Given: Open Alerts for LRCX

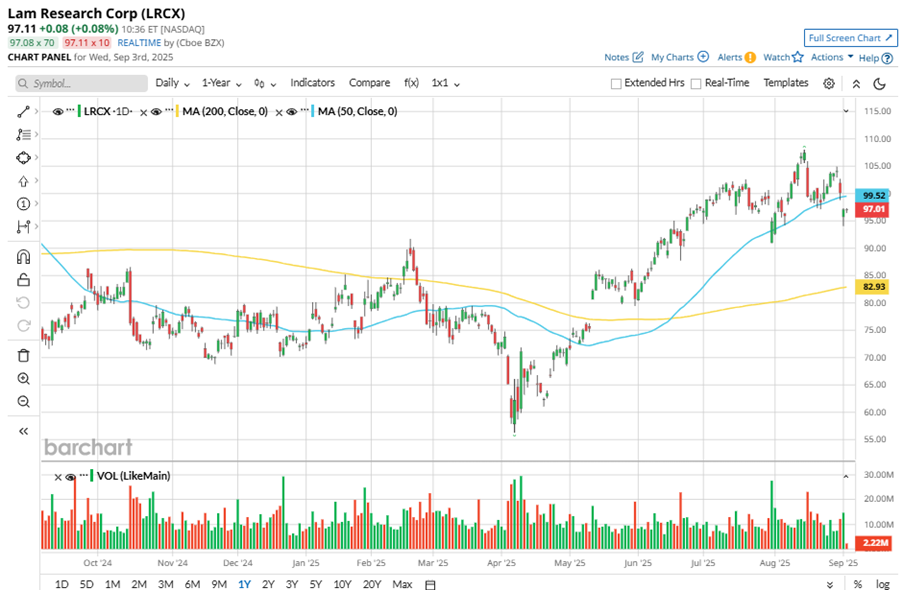Looking at the screenshot, I should click(737, 57).
